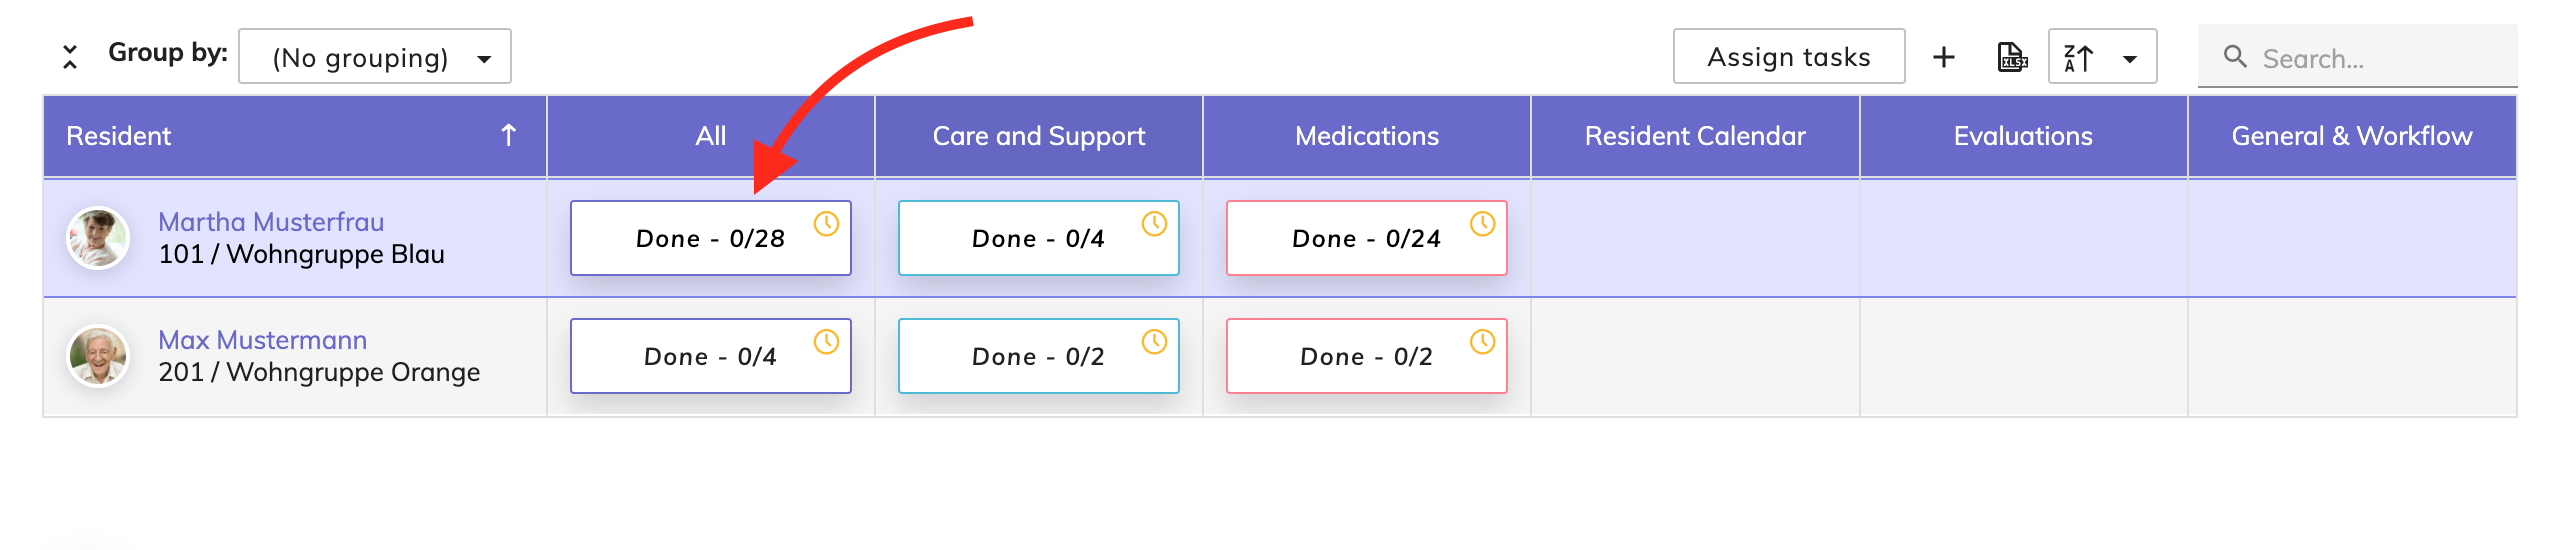Viewport: 2560px width, 550px height.
Task: Open Max Mustermann resident link
Action: click(x=262, y=340)
